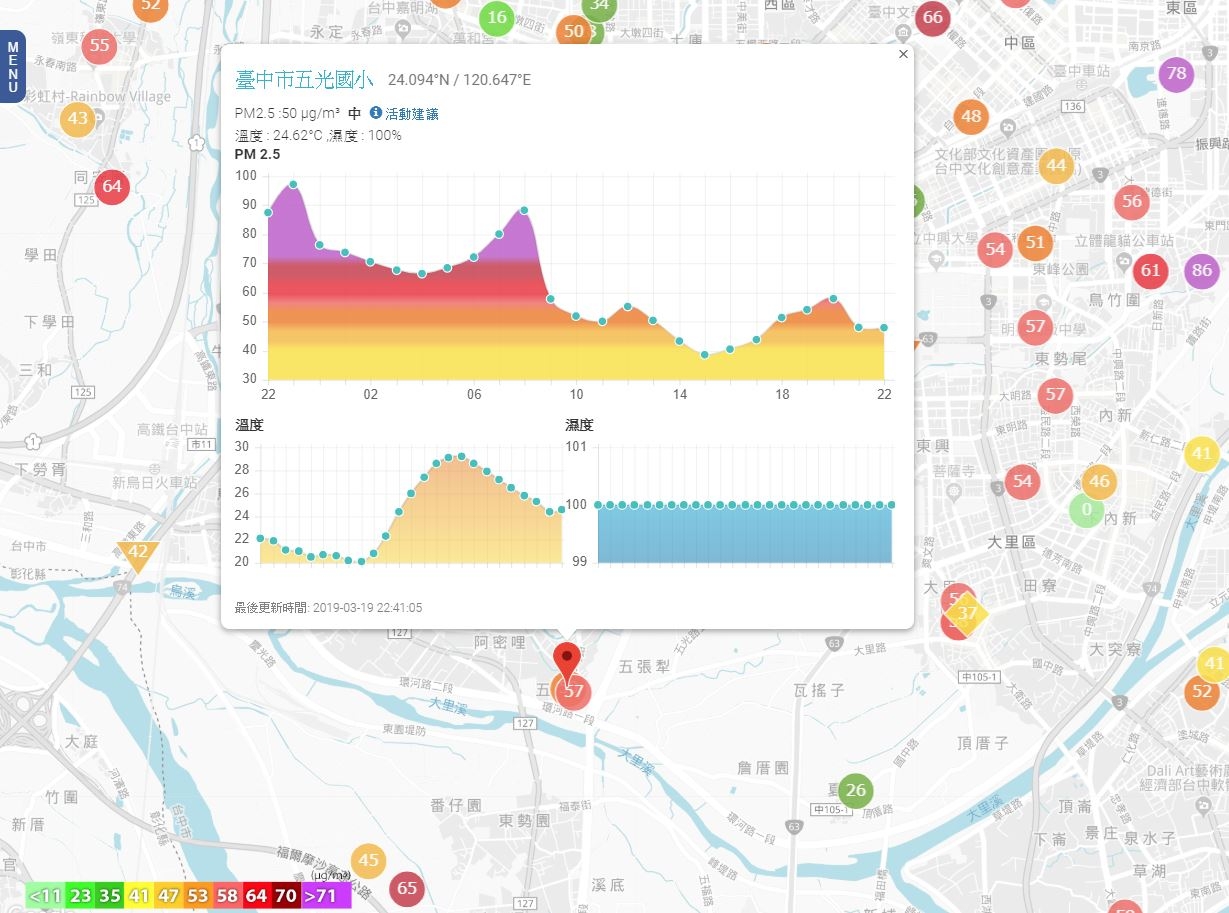Screen dimensions: 1229x913
Task: Click the 41 legend color swatch
Action: pos(139,896)
